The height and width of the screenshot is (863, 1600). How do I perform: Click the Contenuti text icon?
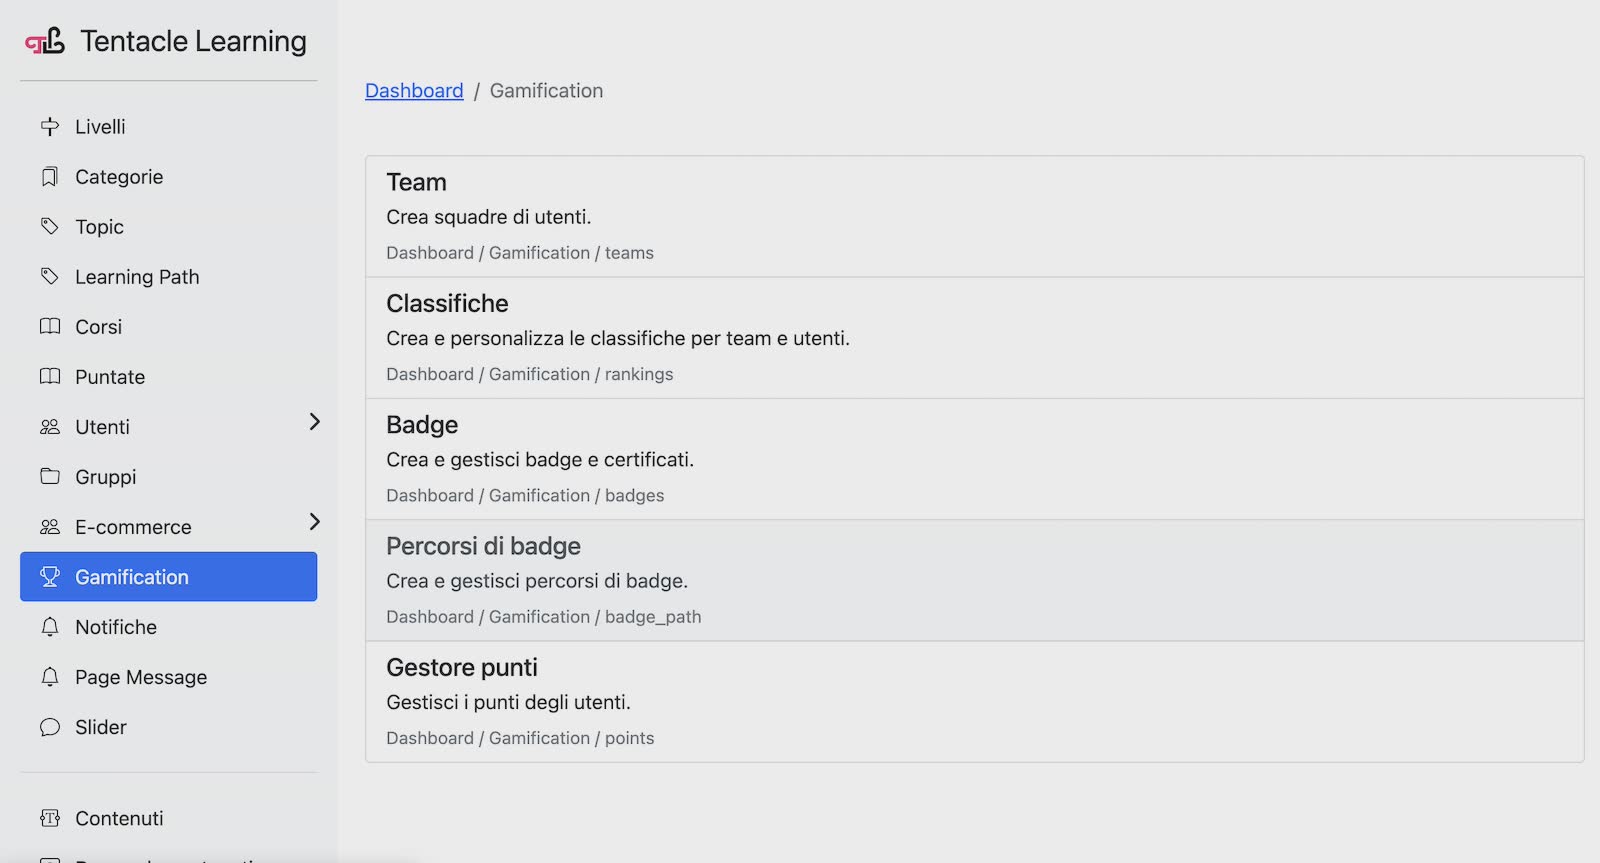pyautogui.click(x=50, y=818)
